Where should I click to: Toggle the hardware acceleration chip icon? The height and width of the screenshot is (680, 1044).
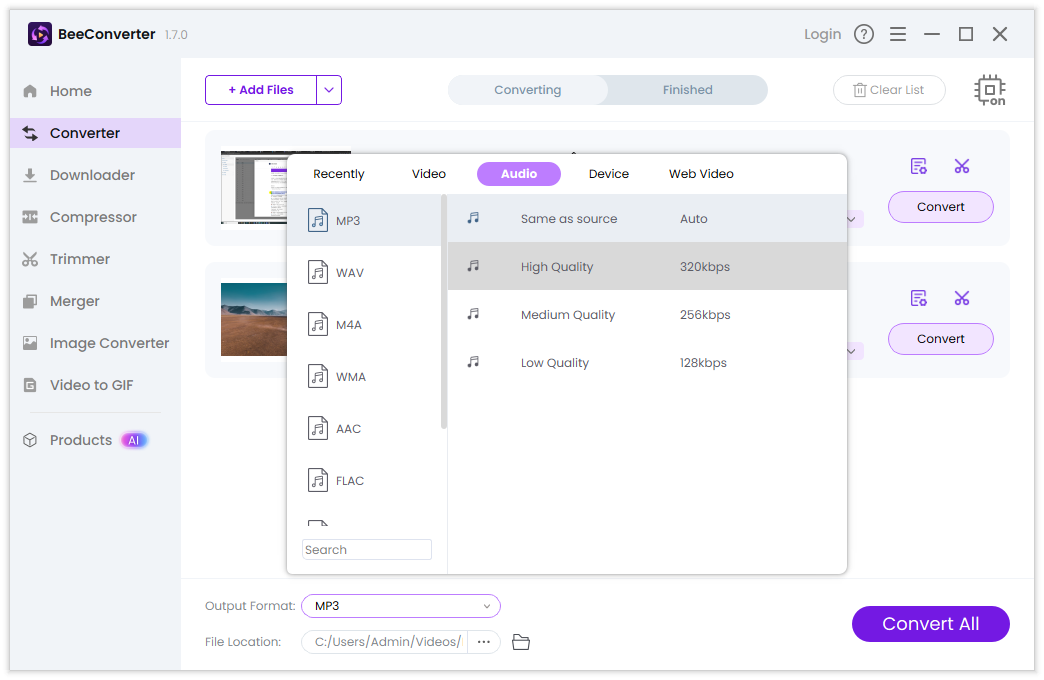tap(989, 90)
